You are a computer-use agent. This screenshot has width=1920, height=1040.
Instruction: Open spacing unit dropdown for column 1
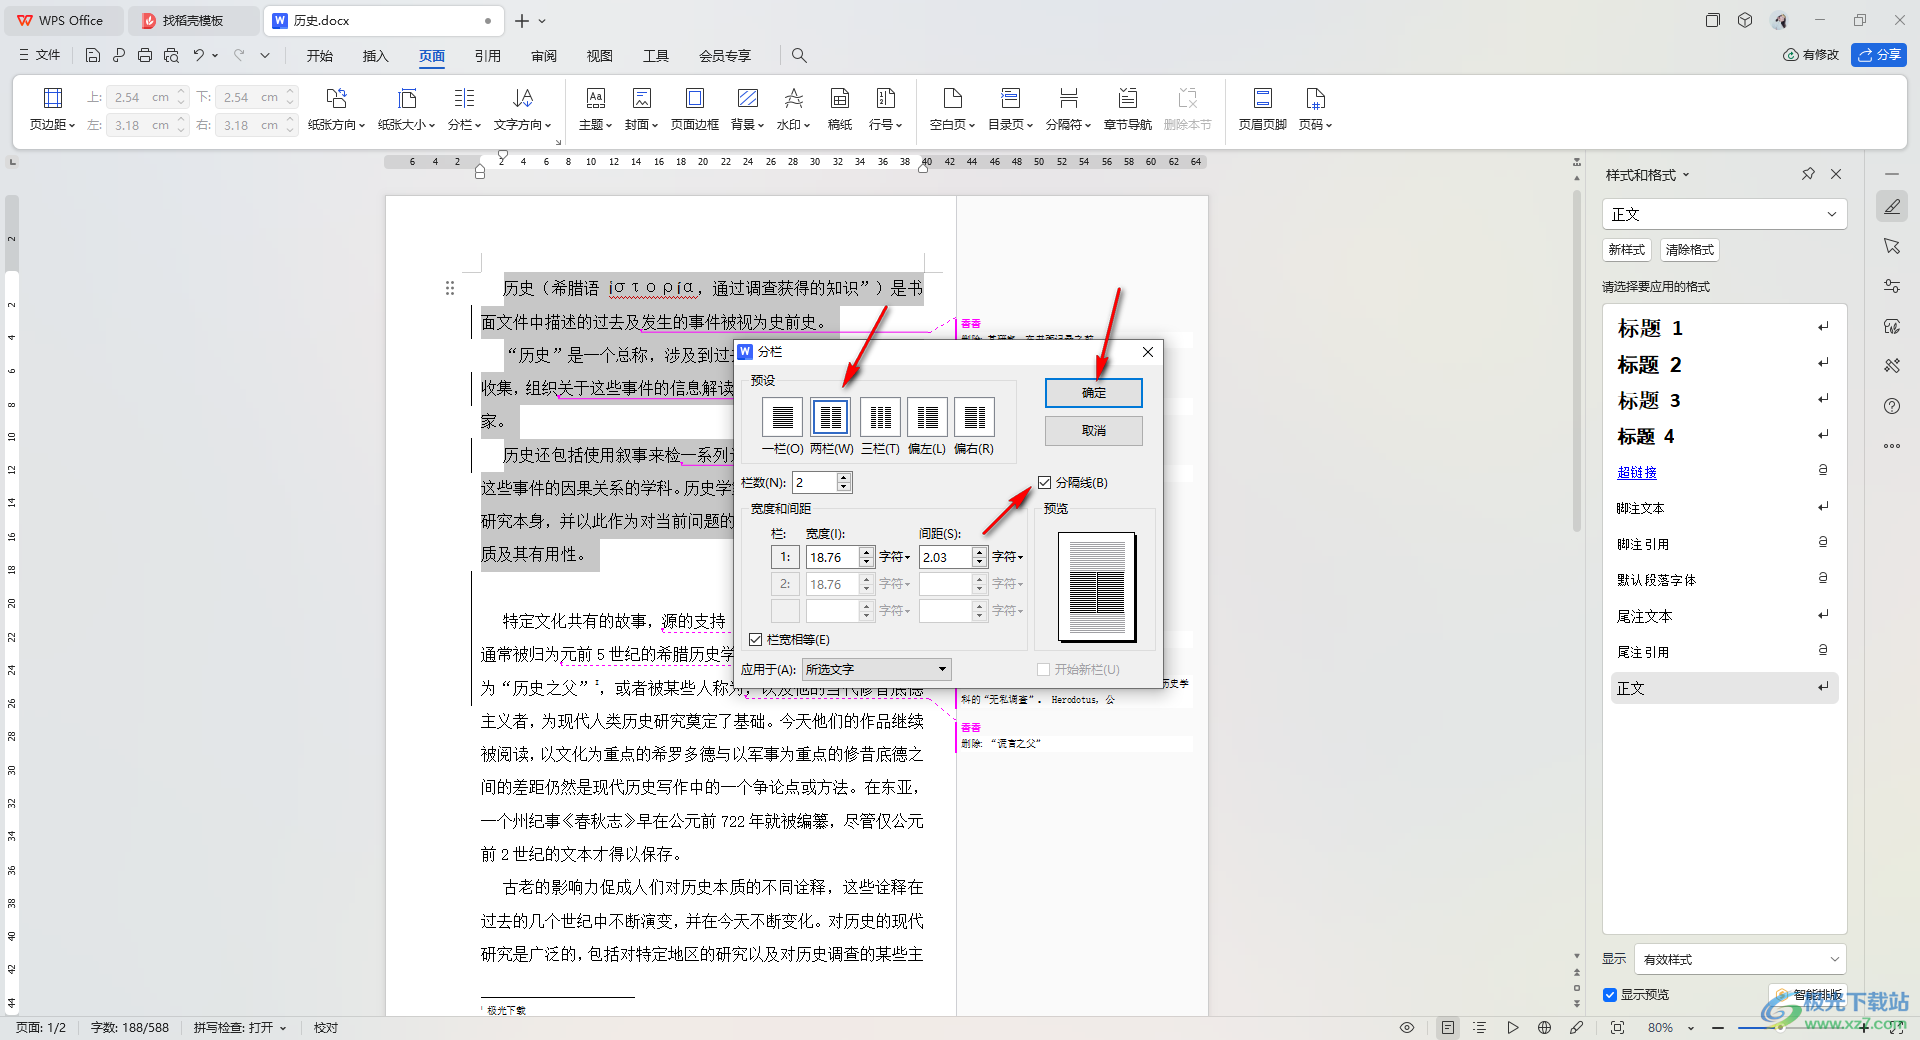tap(1008, 557)
